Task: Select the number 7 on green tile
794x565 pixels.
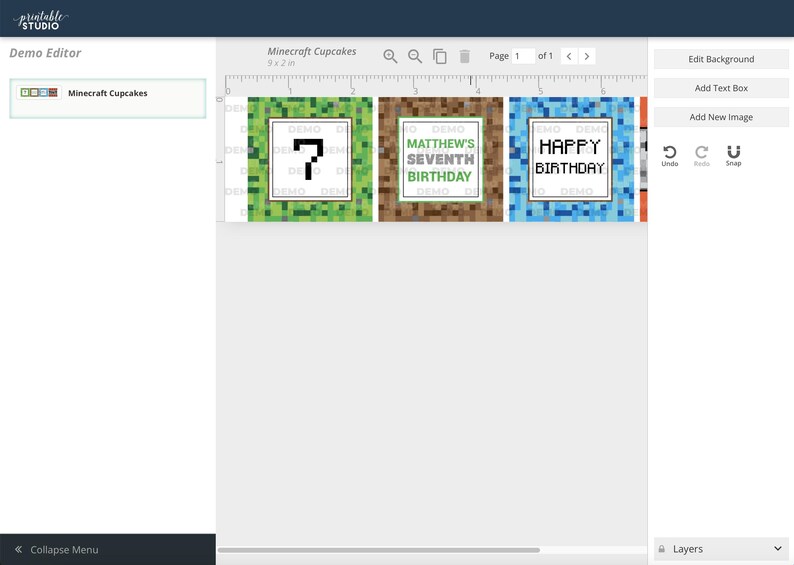Action: point(309,159)
